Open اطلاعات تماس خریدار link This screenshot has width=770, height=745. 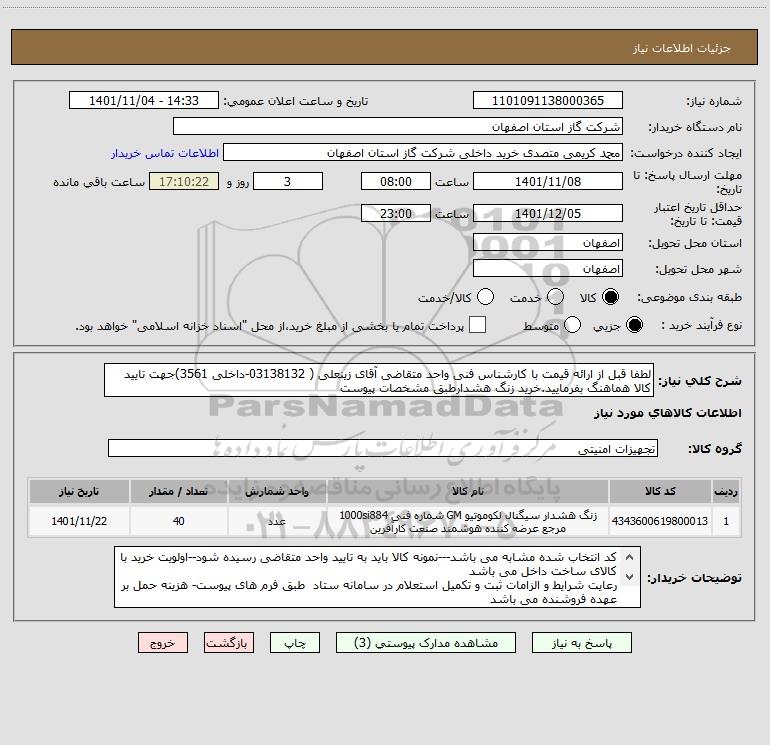(x=165, y=153)
